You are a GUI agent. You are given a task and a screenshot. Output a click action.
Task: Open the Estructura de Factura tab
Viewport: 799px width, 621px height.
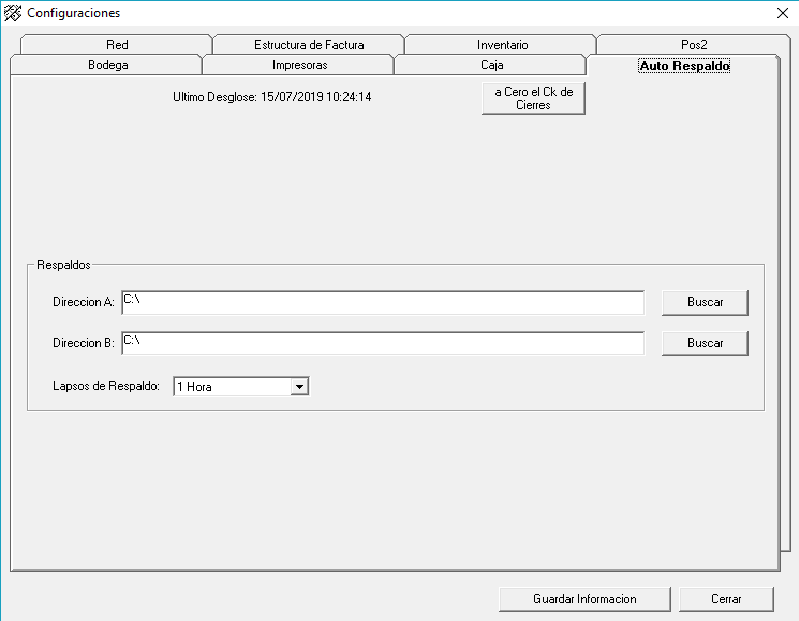coord(308,45)
